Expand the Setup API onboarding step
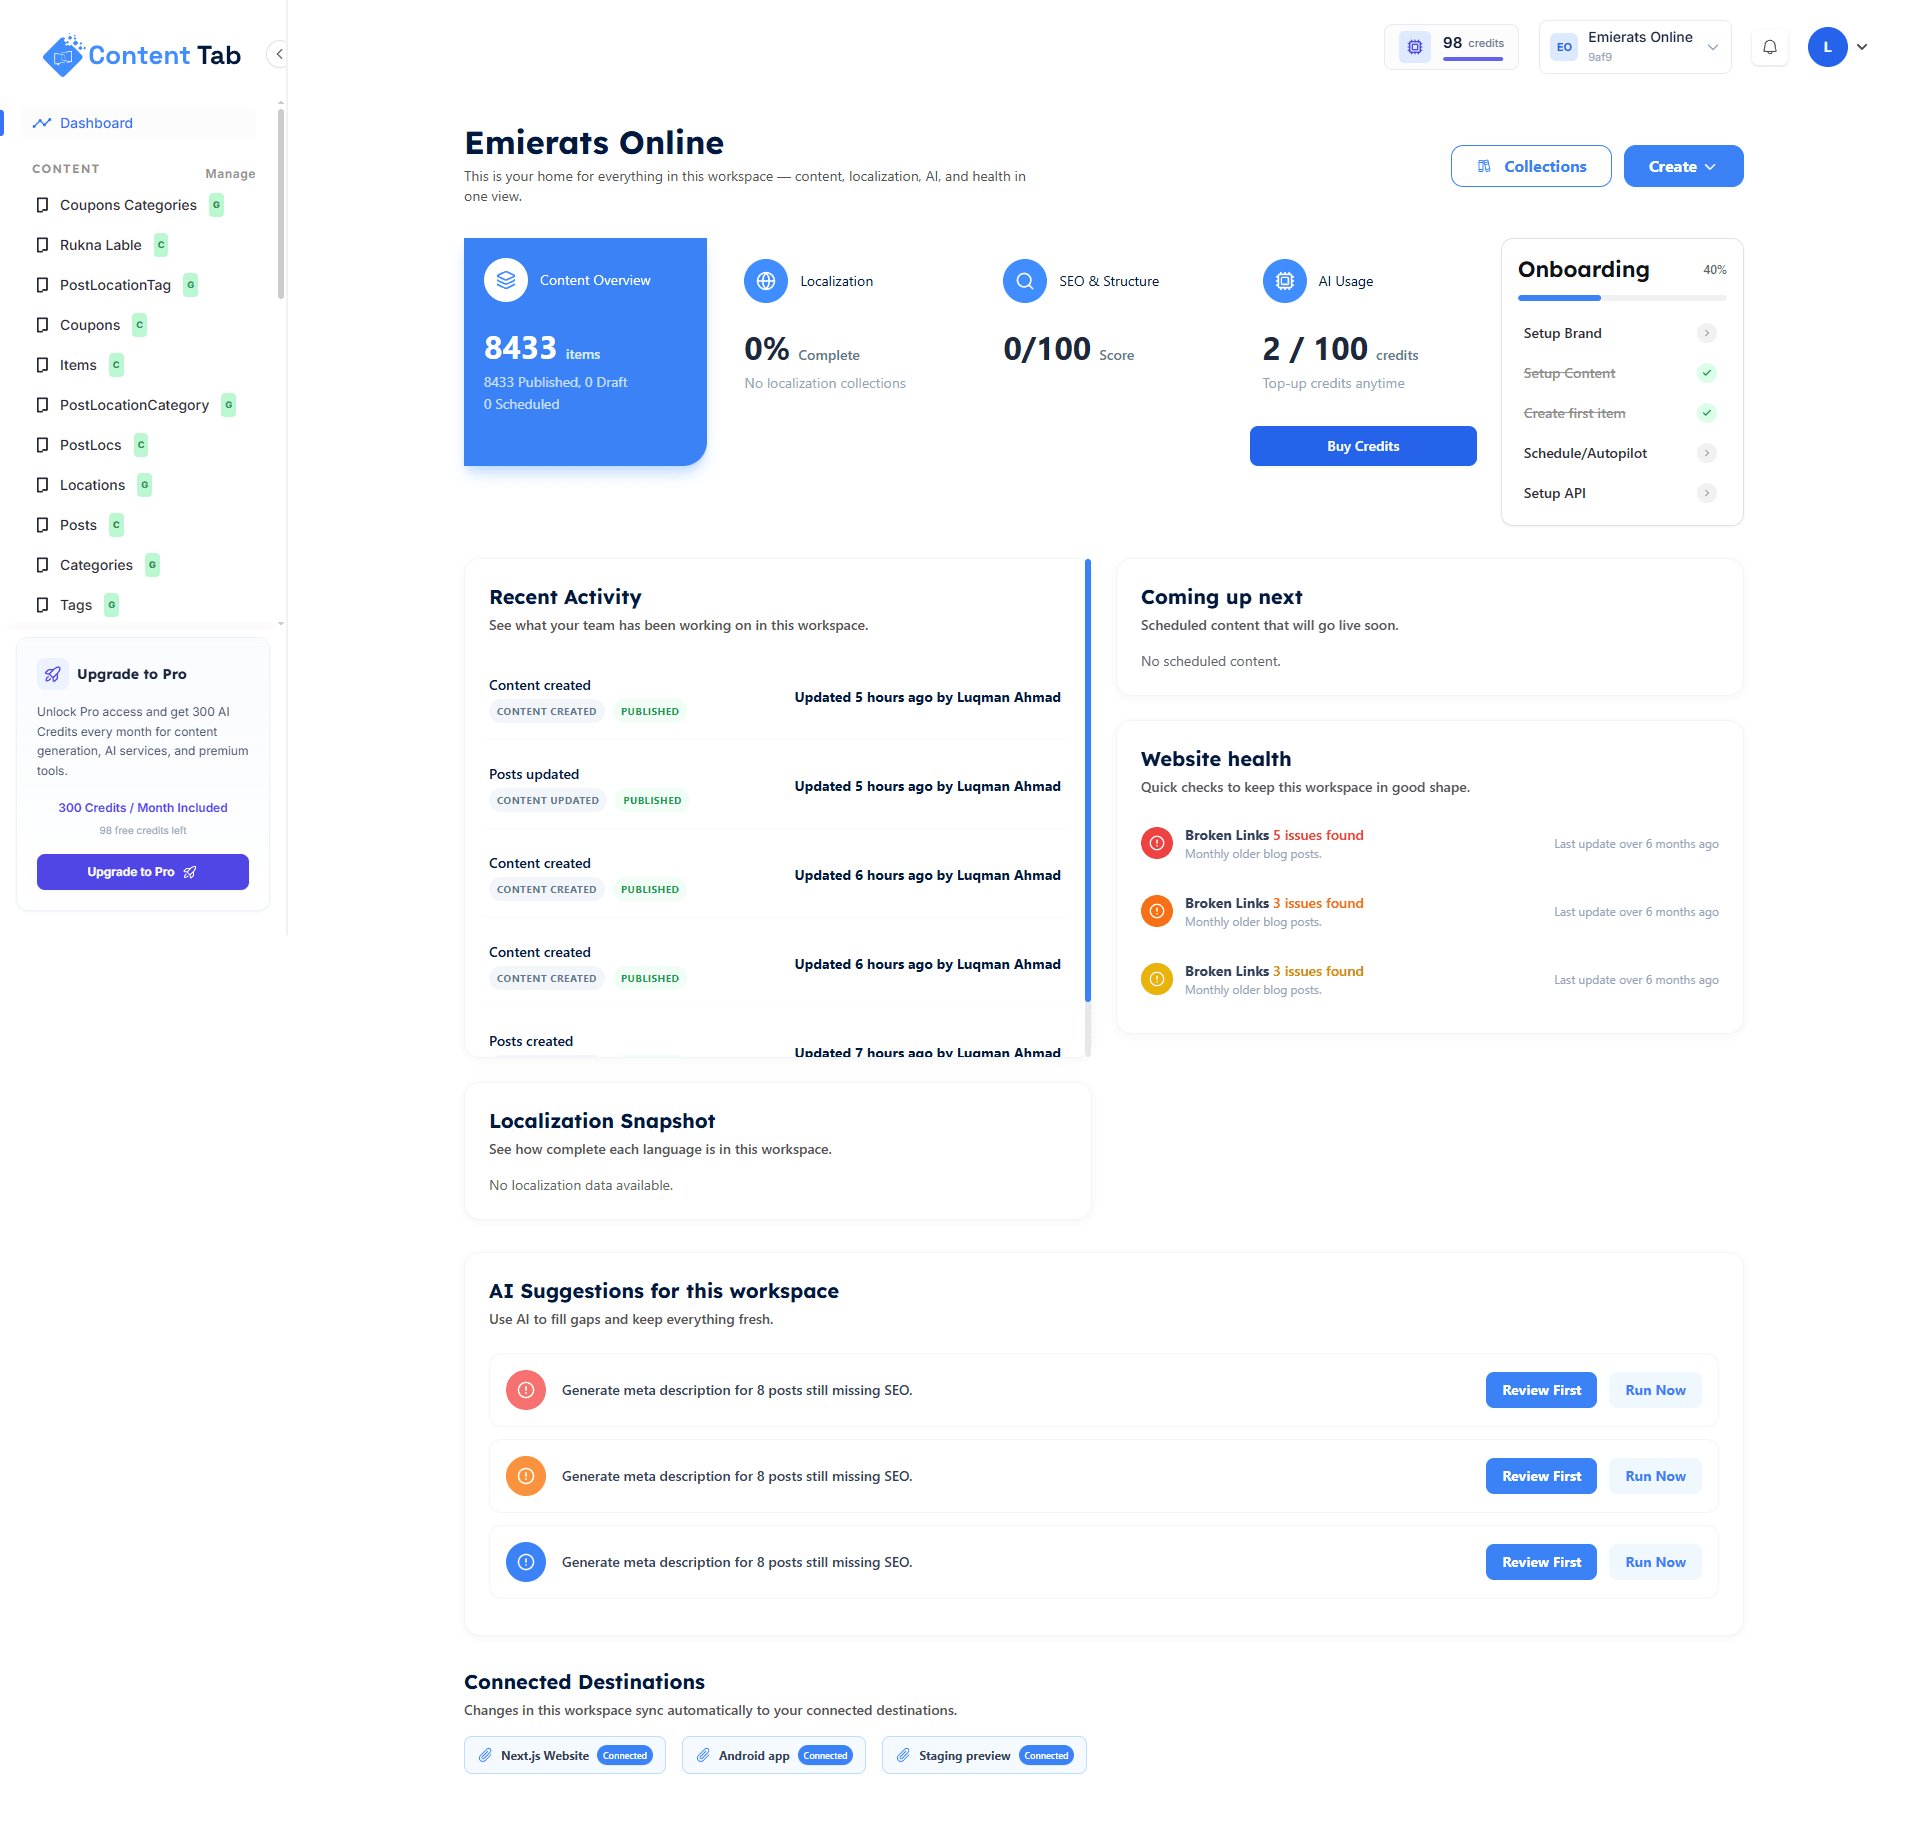The height and width of the screenshot is (1822, 1920). 1707,493
